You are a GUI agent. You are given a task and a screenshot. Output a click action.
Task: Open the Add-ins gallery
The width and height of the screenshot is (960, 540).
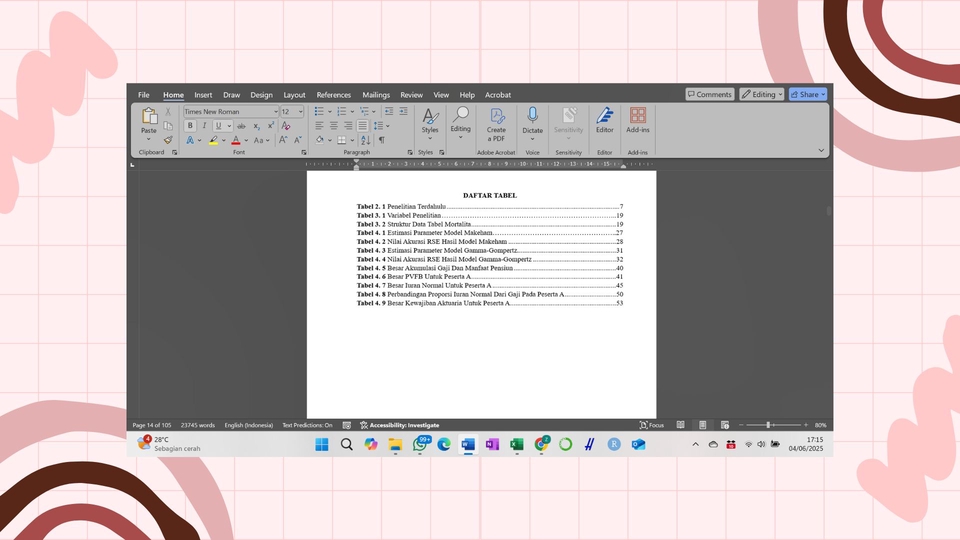tap(637, 120)
